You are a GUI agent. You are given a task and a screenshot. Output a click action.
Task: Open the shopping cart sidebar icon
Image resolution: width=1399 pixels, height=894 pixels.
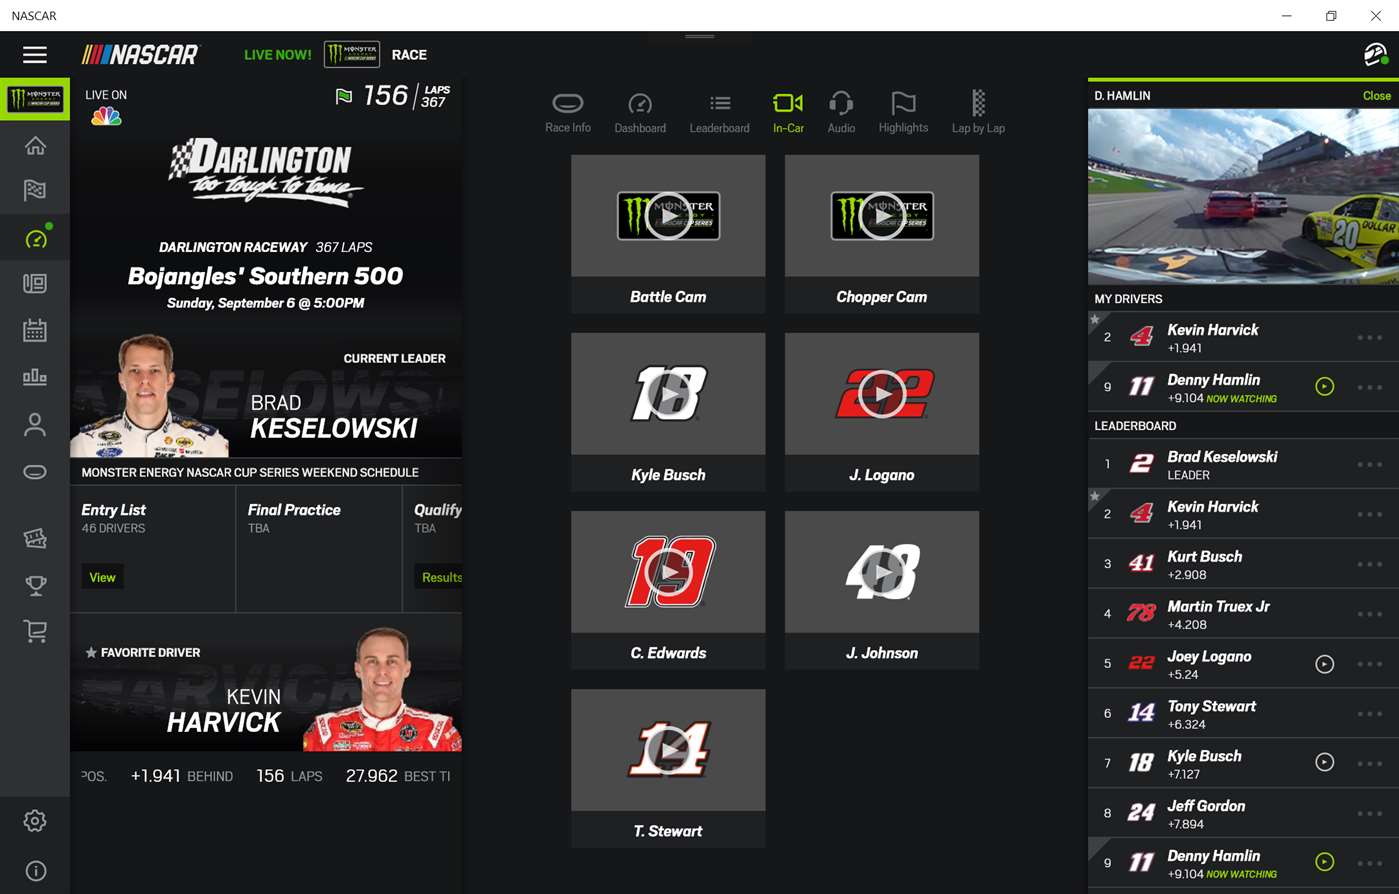point(35,631)
